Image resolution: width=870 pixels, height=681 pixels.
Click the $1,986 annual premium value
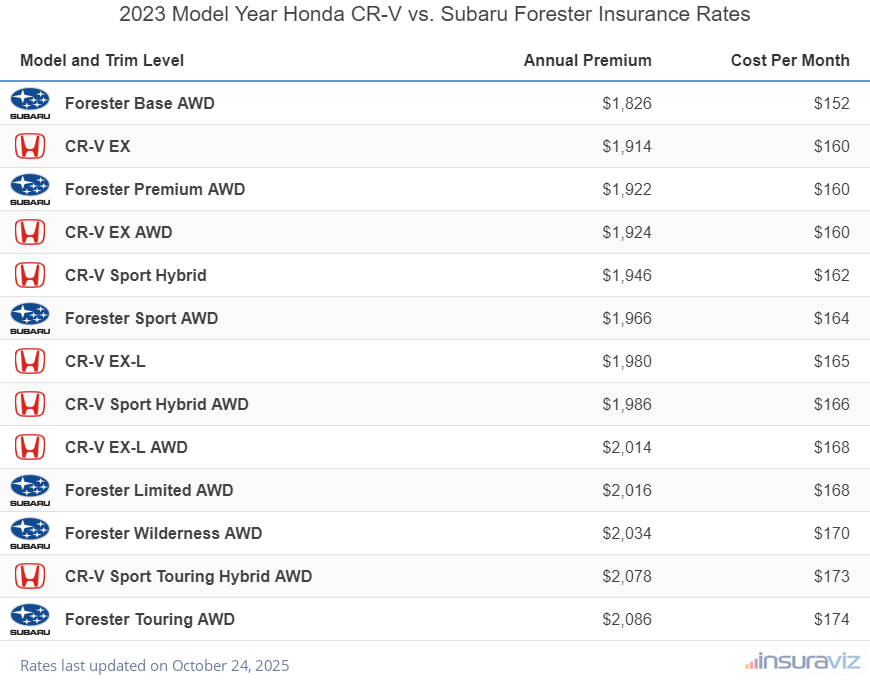(627, 404)
